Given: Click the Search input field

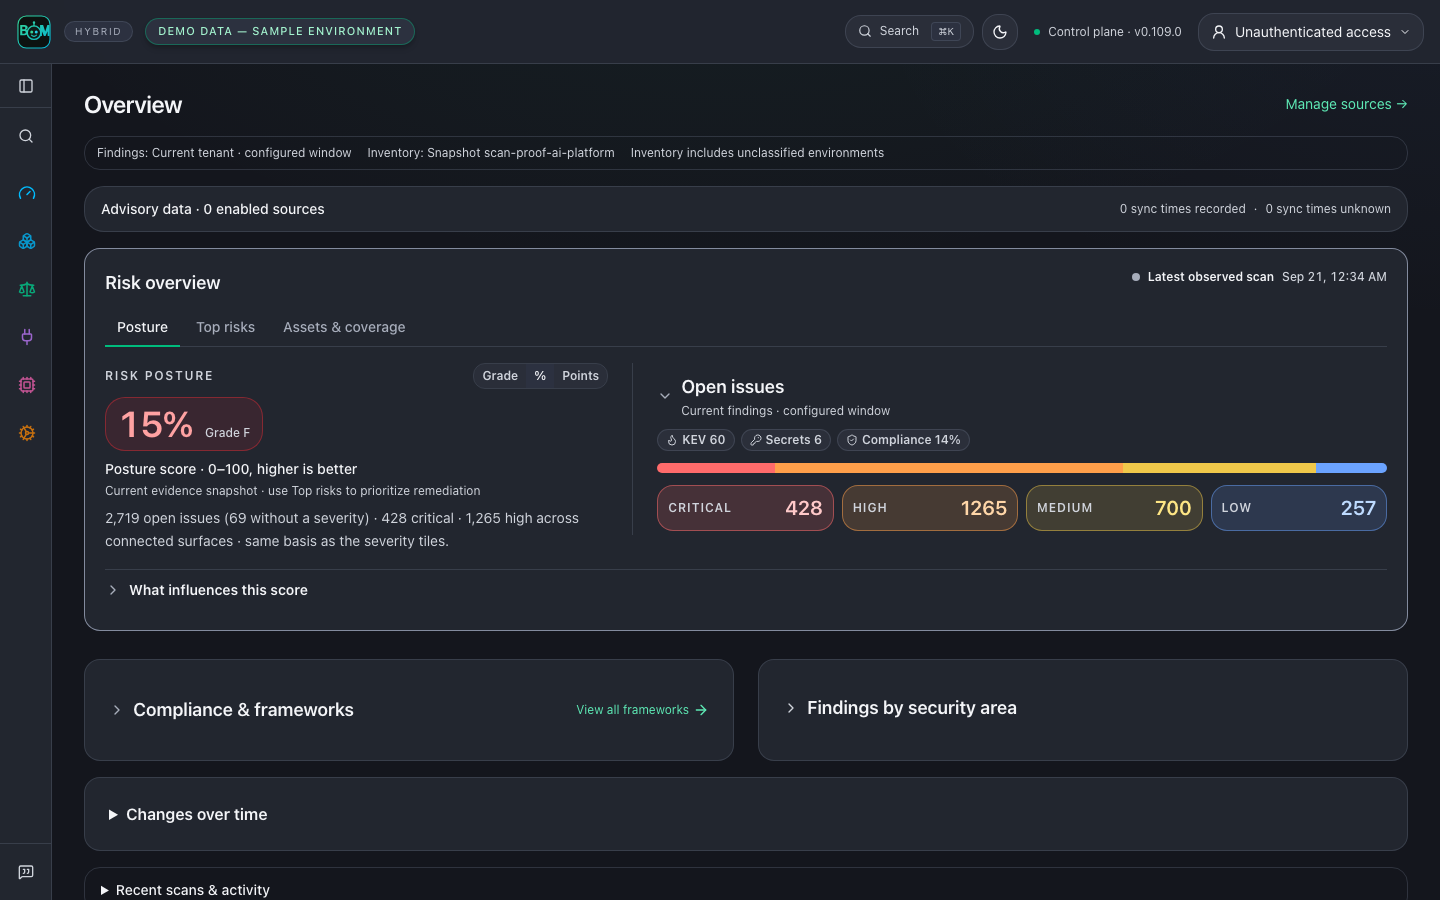Looking at the screenshot, I should coord(909,31).
